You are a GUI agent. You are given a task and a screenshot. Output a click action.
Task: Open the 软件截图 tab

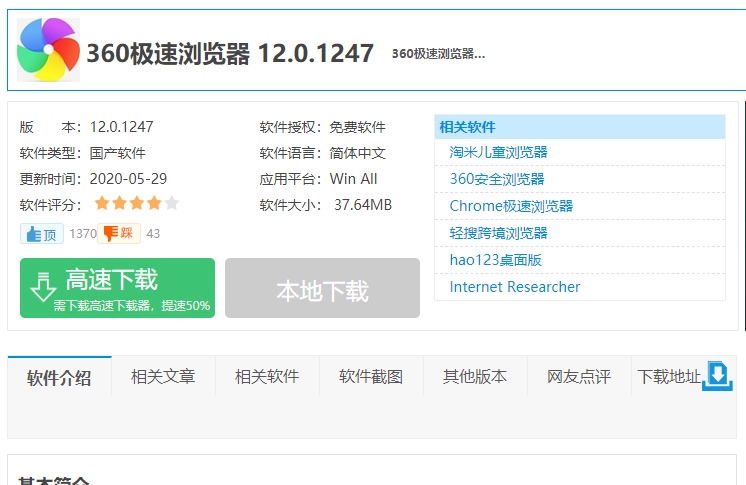[x=371, y=377]
